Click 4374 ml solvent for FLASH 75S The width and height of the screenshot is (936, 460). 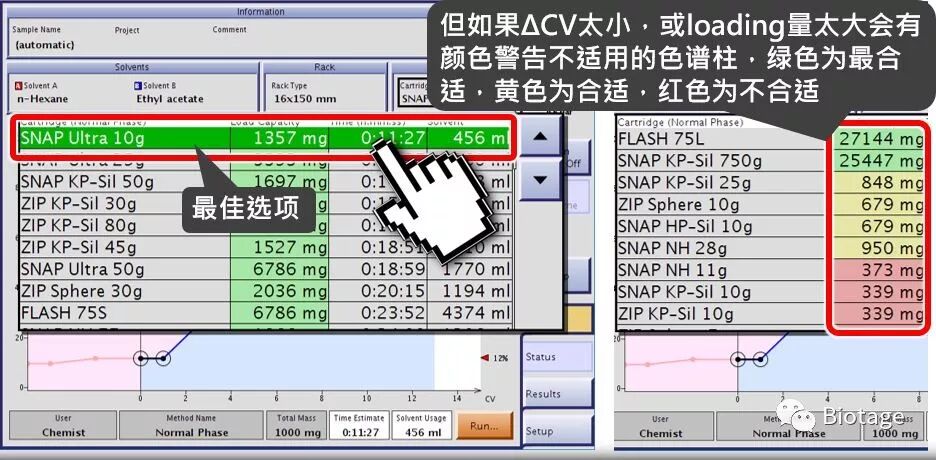click(x=469, y=313)
